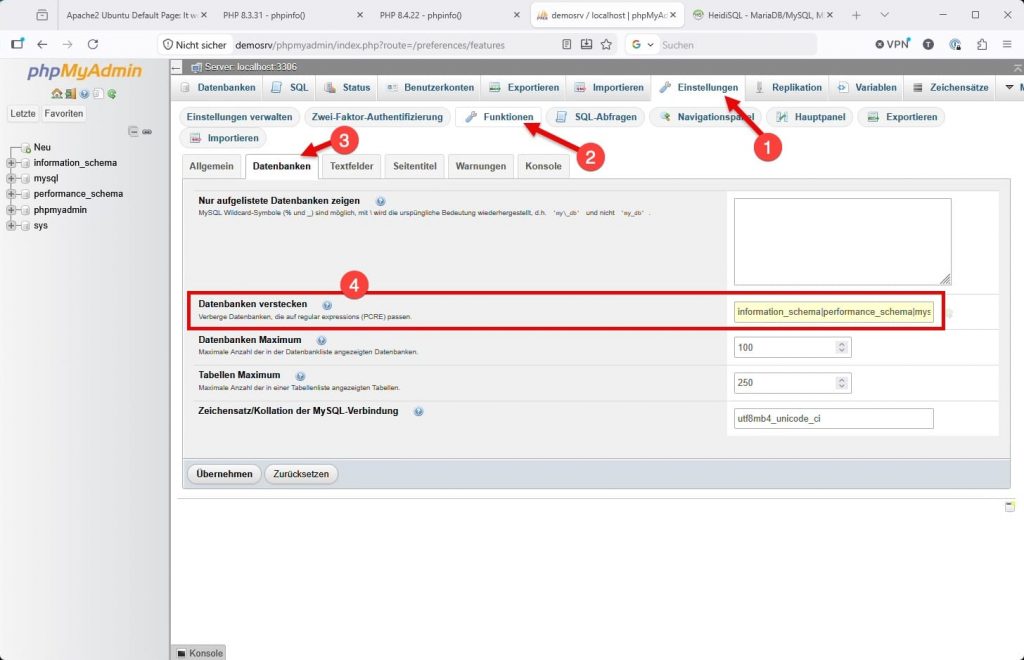Click help icon beside Datenbanken verstecken
This screenshot has width=1024, height=660.
coord(327,305)
